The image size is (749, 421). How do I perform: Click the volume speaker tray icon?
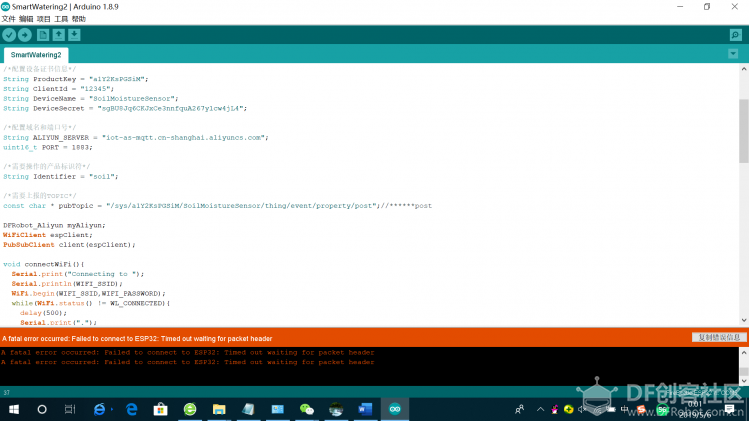[582, 410]
